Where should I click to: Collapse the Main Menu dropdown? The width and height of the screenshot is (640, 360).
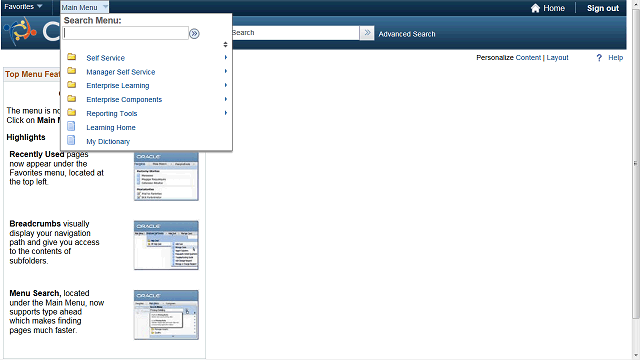[x=84, y=7]
